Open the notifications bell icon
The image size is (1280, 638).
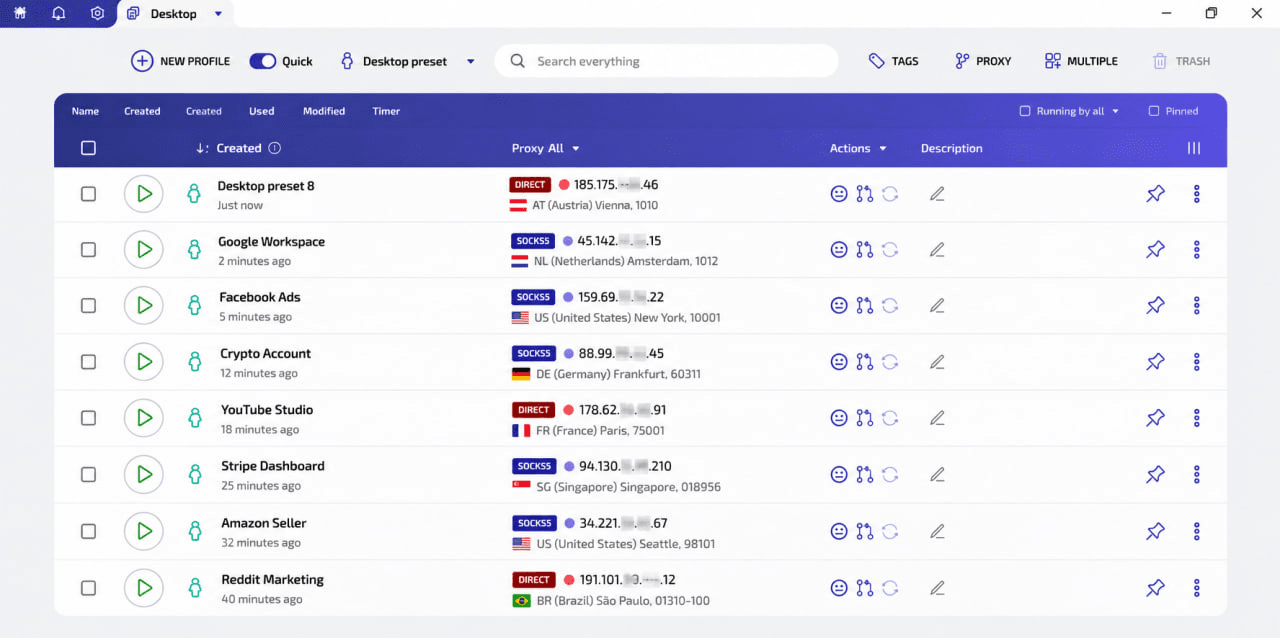click(x=59, y=13)
